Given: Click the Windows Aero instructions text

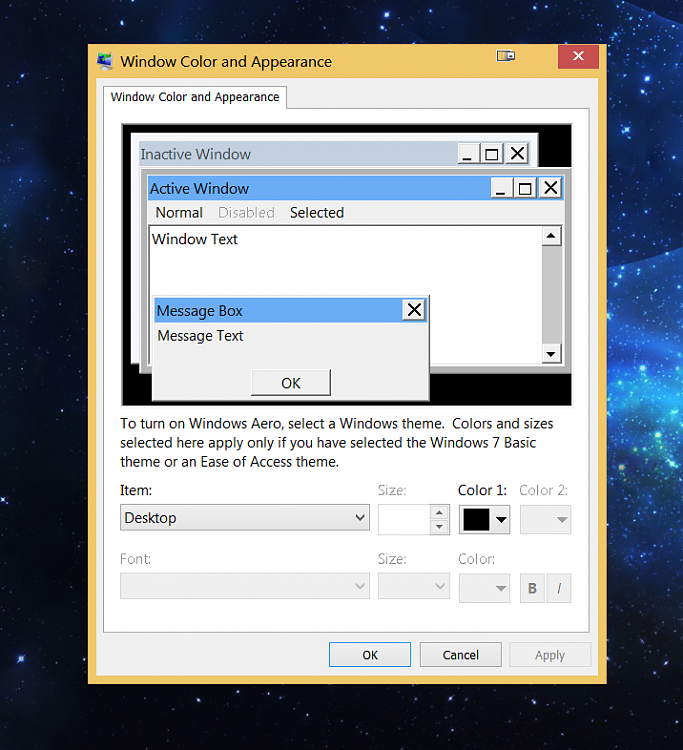Looking at the screenshot, I should click(337, 443).
